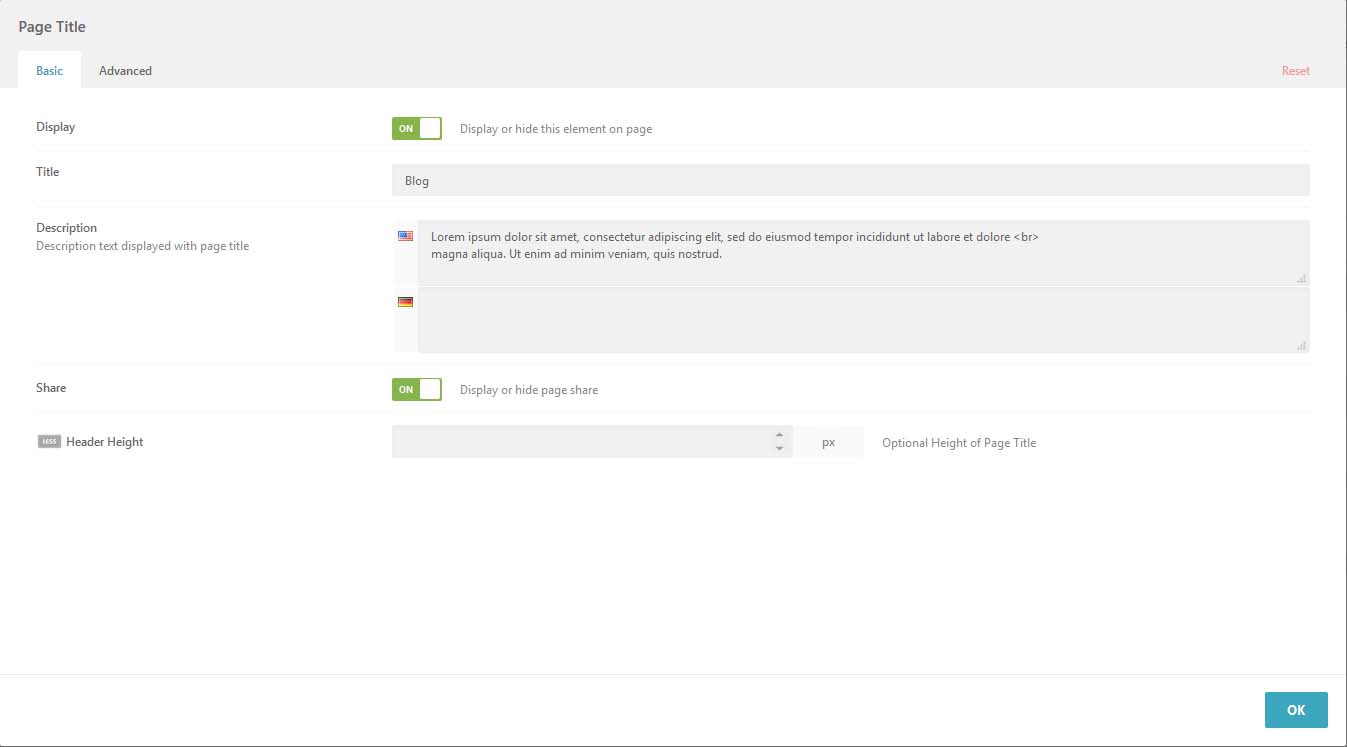
Task: Click the 'Display or hide this element on page' text
Action: [556, 129]
